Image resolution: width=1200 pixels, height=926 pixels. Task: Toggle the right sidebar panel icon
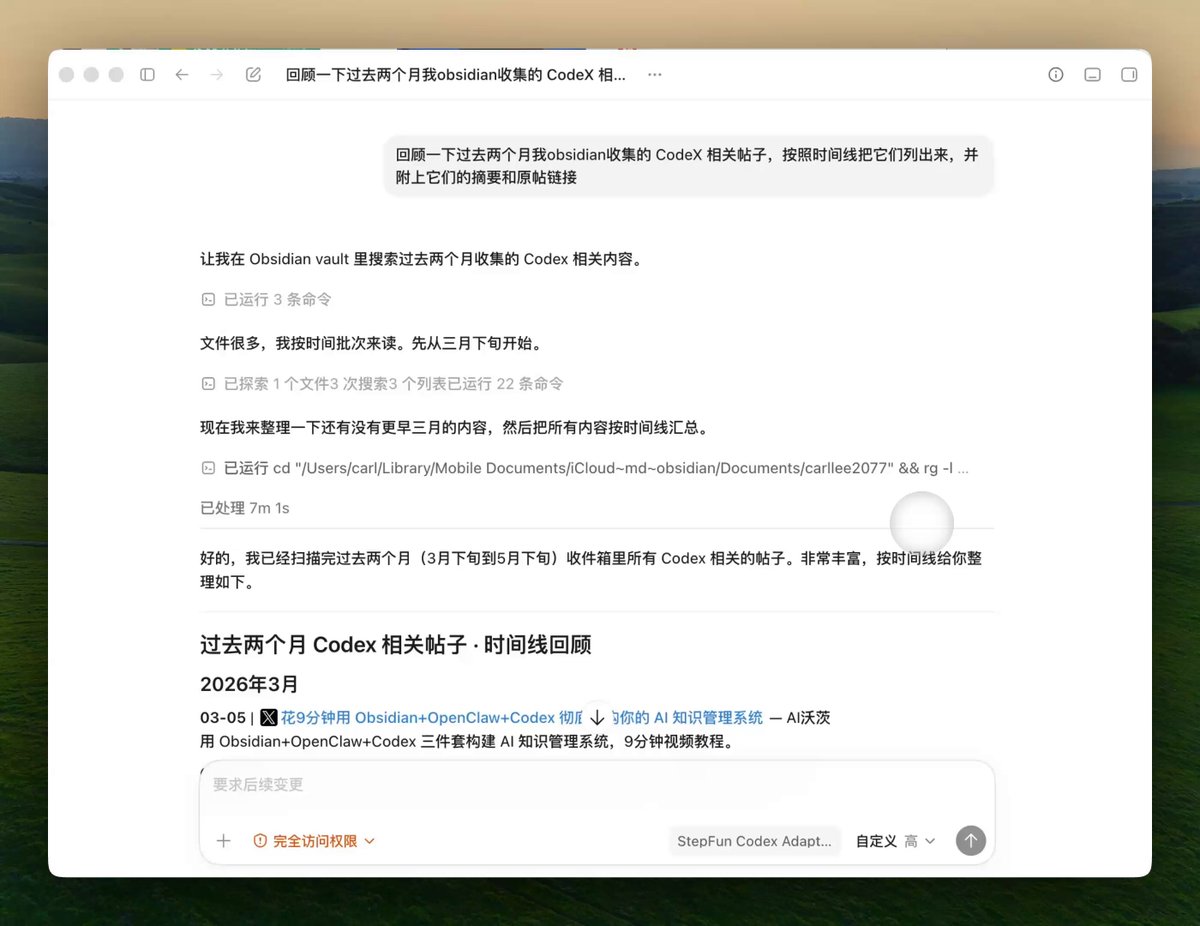[1129, 75]
